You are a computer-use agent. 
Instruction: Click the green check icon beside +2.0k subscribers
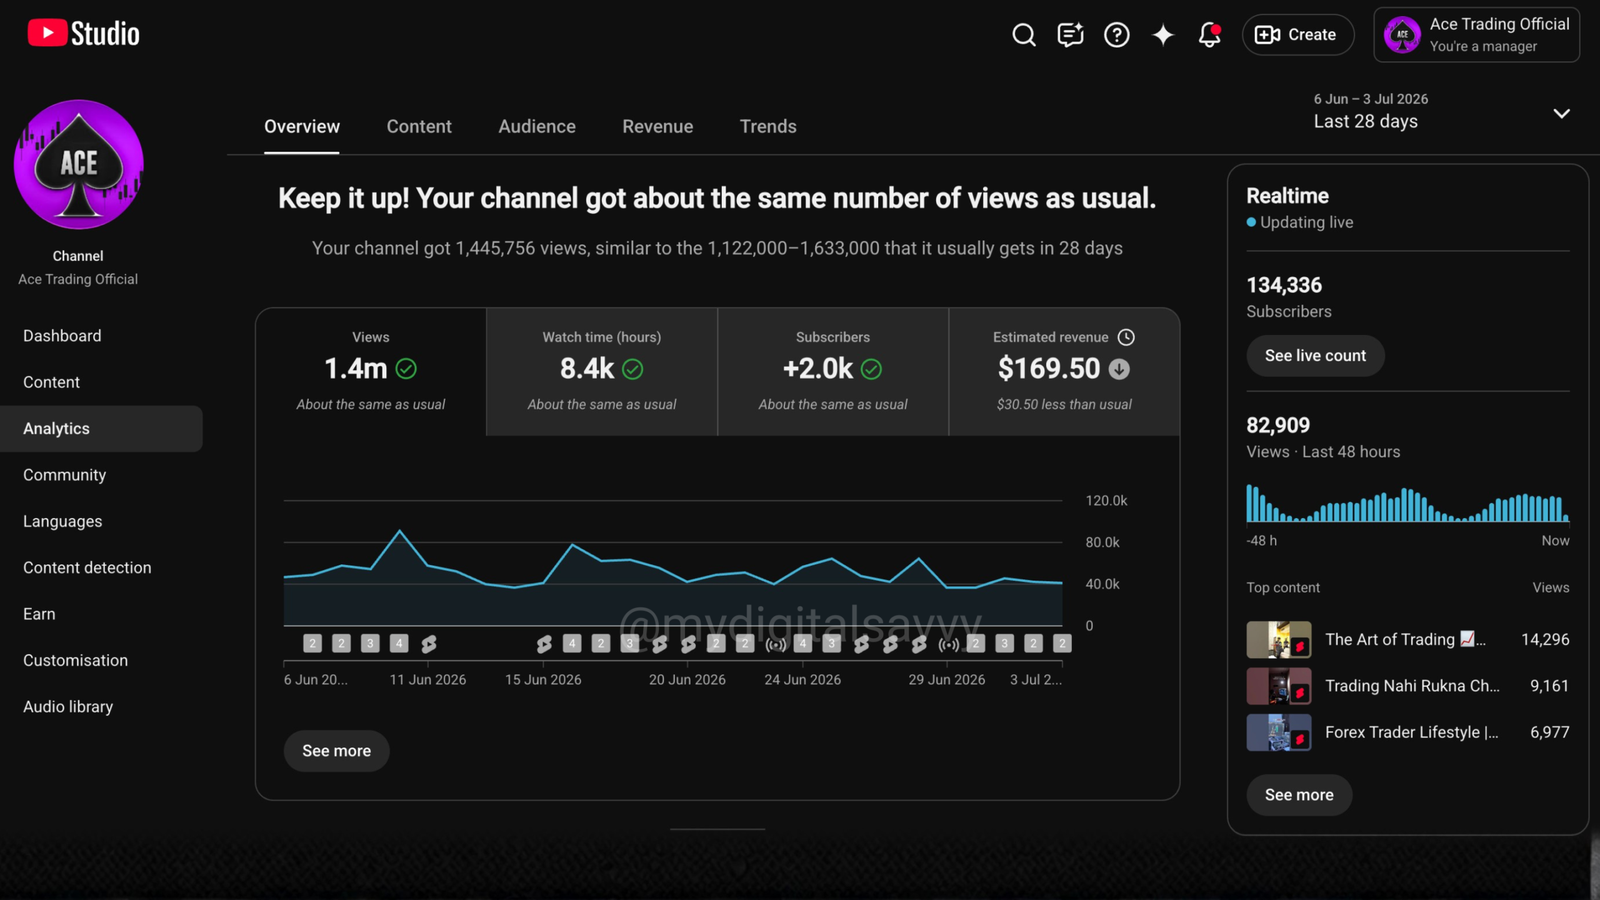pos(871,369)
